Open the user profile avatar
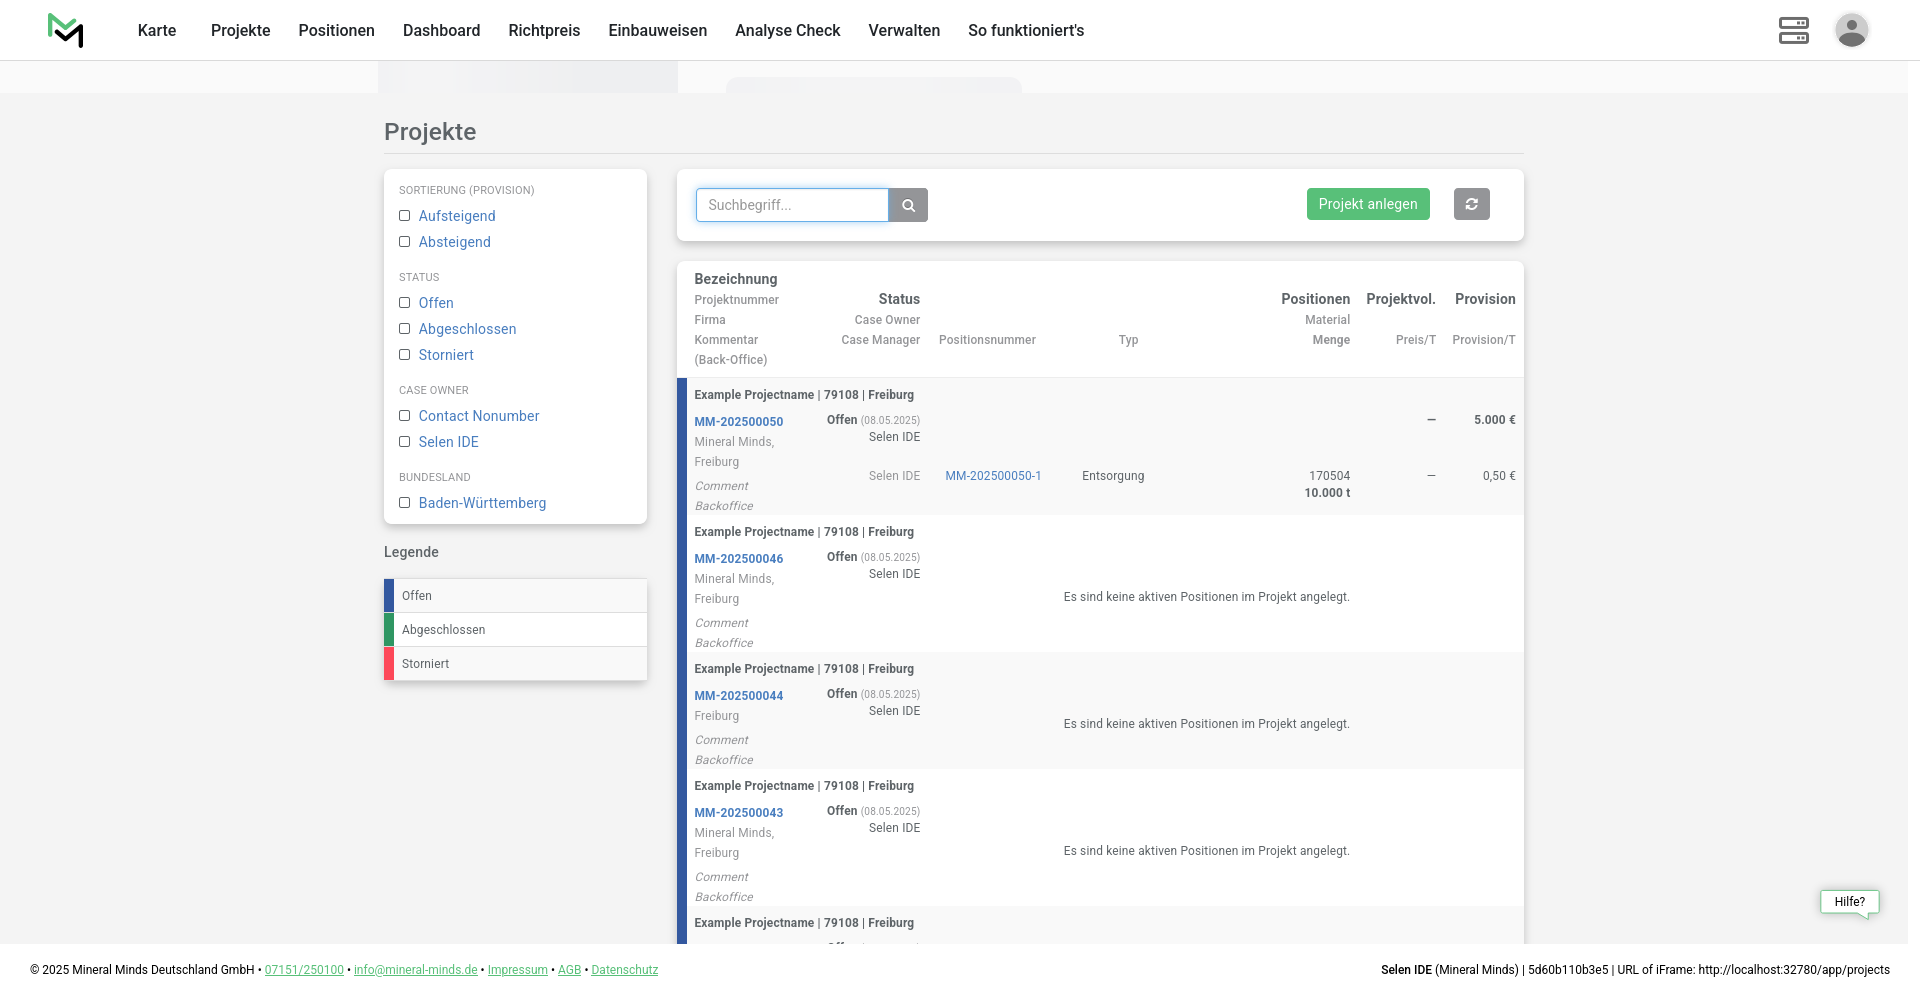1920x994 pixels. click(x=1851, y=30)
